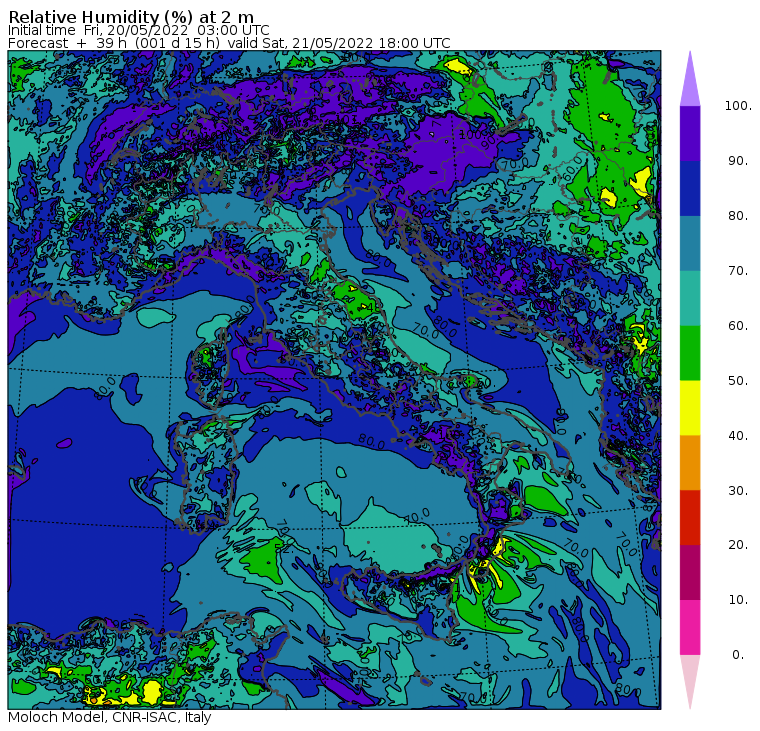This screenshot has width=760, height=731.
Task: Click the 'Moloch Model, CNR-ISAC, Italy' footer text
Action: click(x=110, y=717)
